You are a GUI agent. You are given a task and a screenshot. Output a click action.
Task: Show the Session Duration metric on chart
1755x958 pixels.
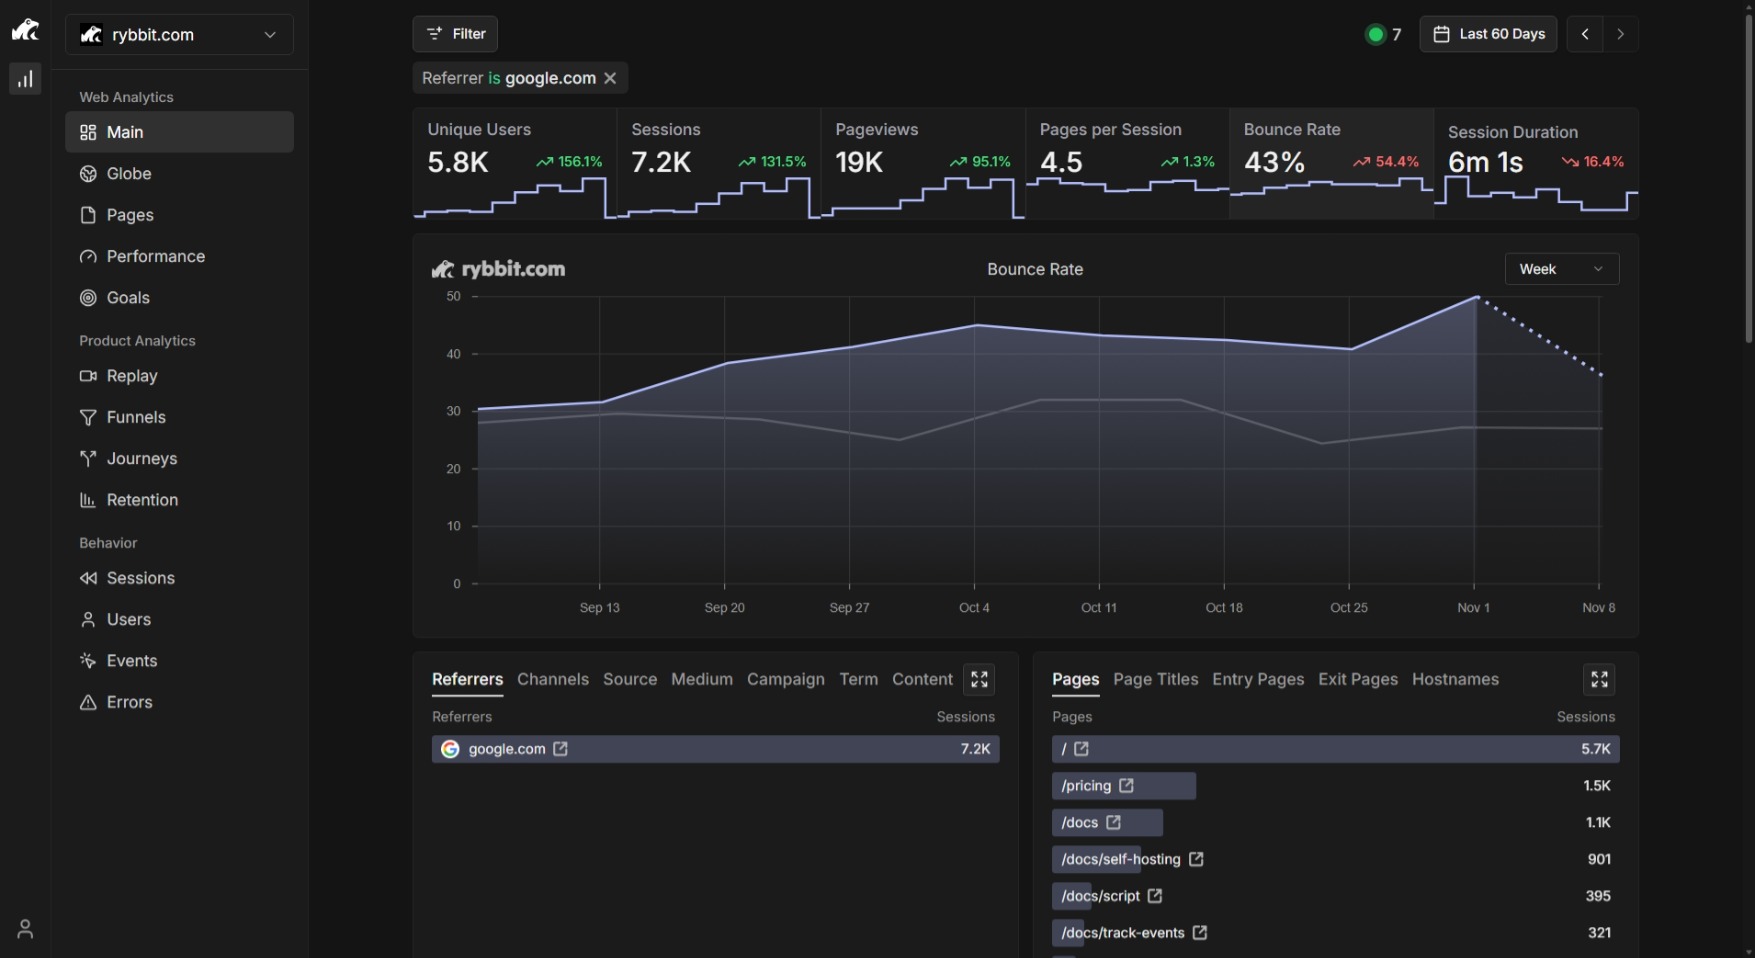[x=1535, y=162]
